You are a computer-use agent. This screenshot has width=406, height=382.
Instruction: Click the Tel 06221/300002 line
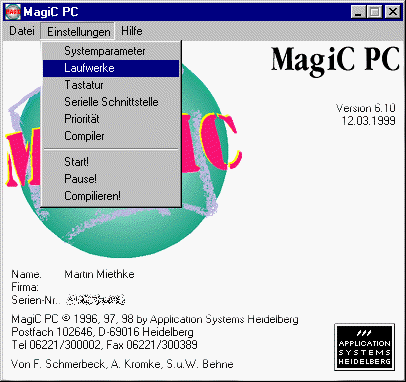104,345
